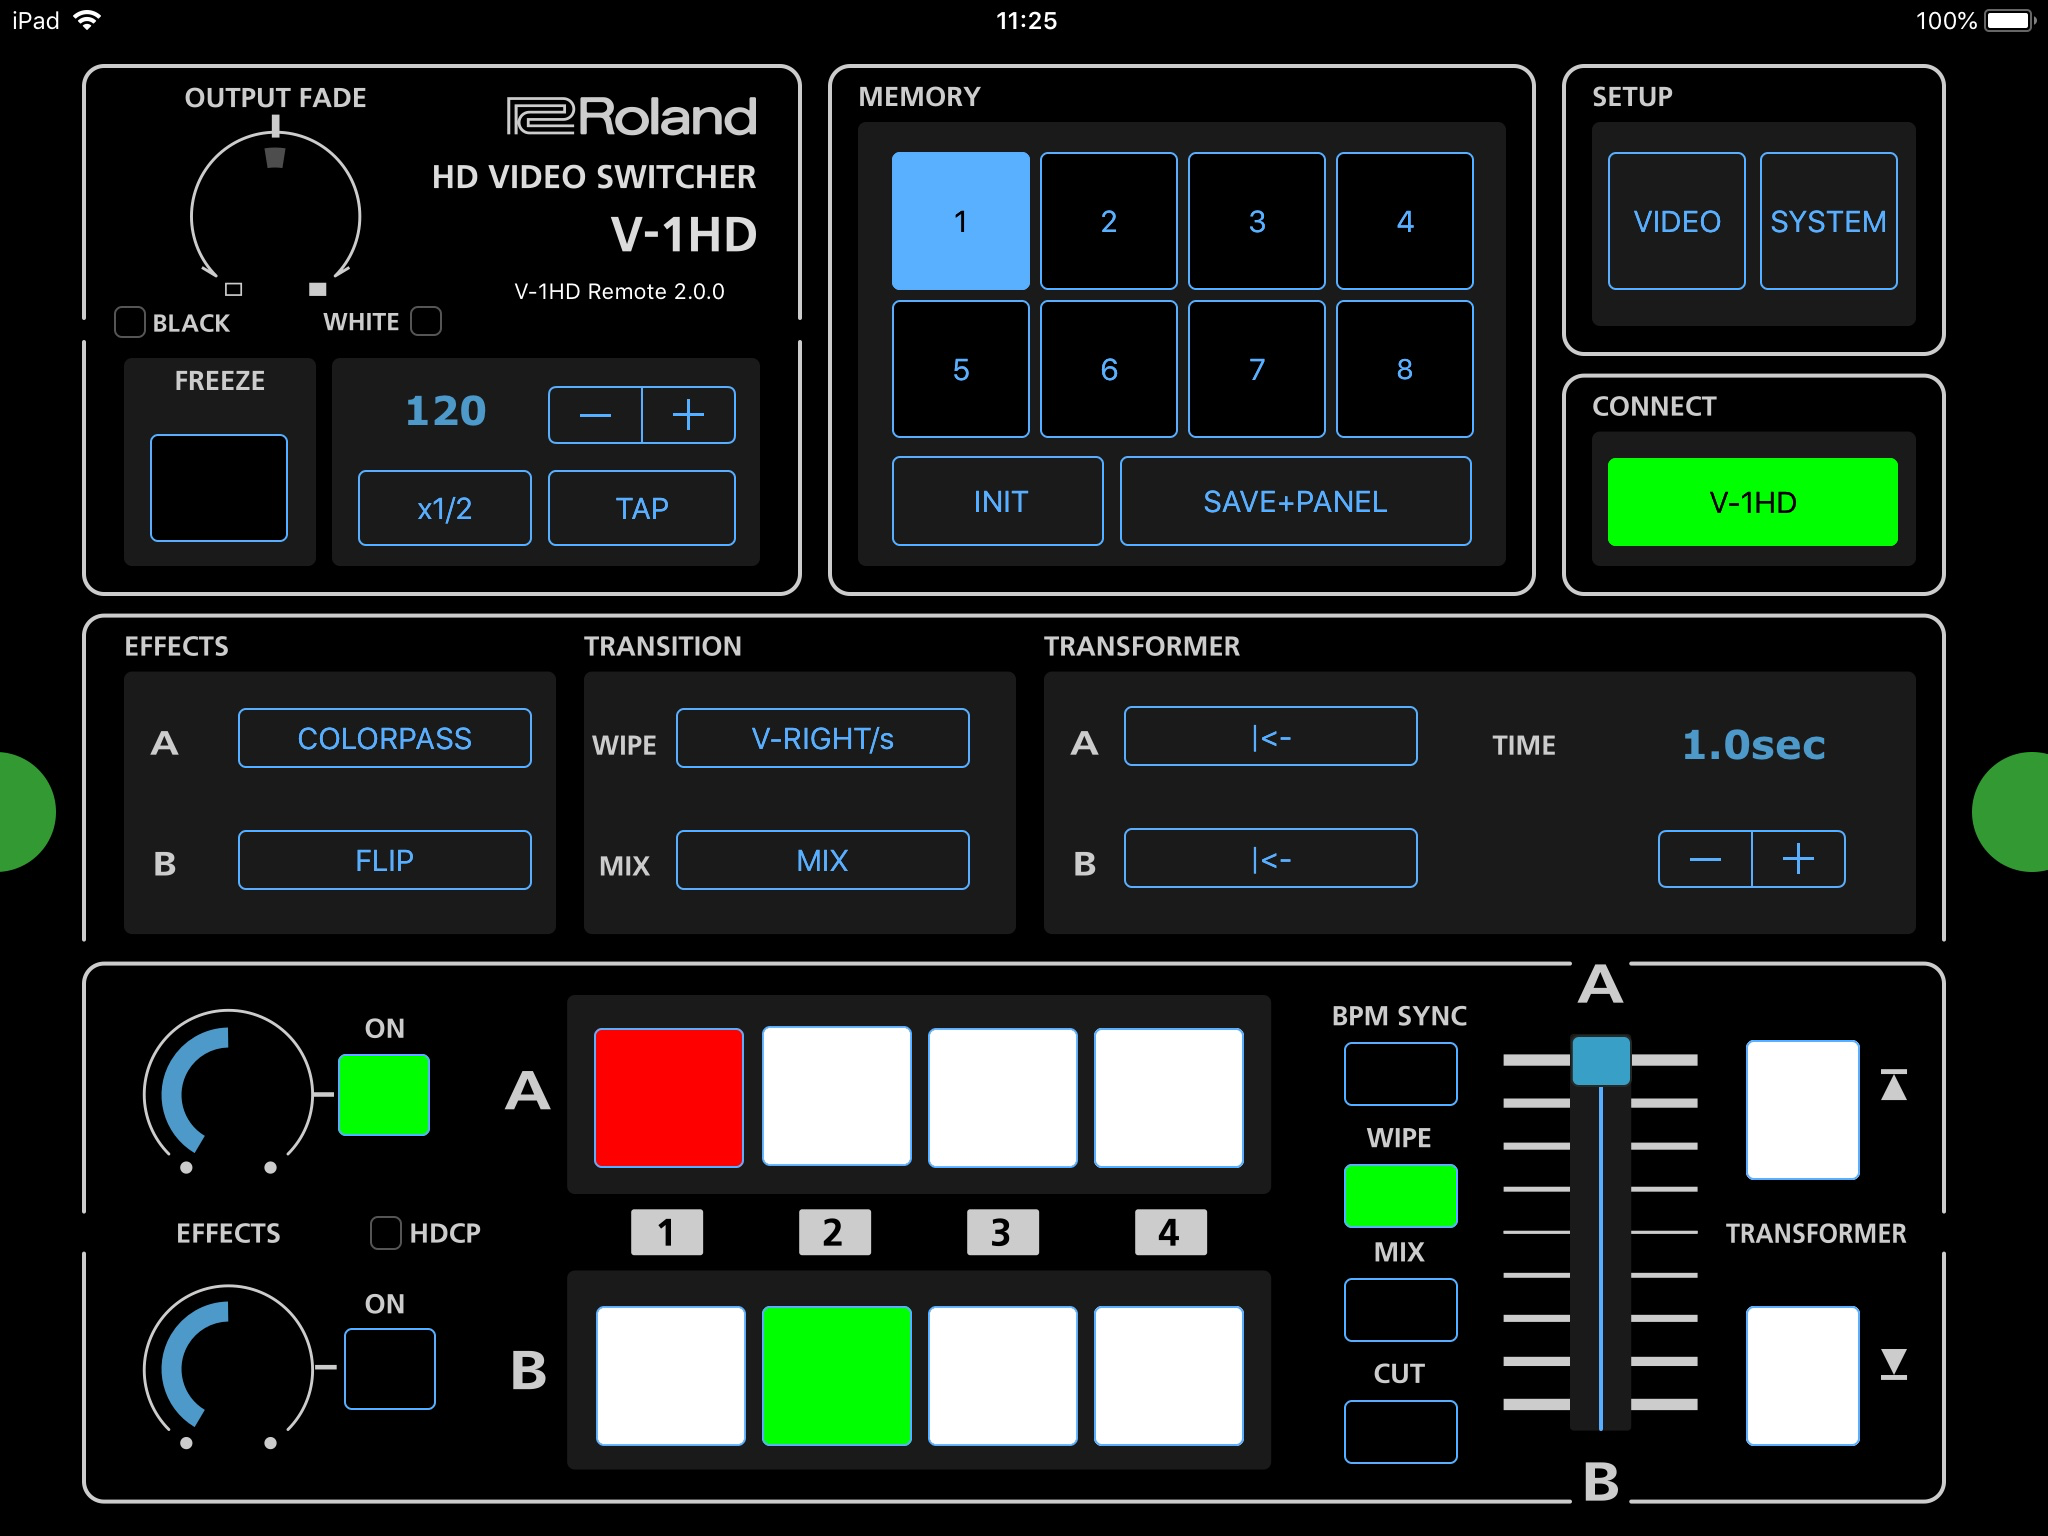Image resolution: width=2048 pixels, height=1536 pixels.
Task: Open the FLIP effect B selector
Action: pyautogui.click(x=385, y=860)
